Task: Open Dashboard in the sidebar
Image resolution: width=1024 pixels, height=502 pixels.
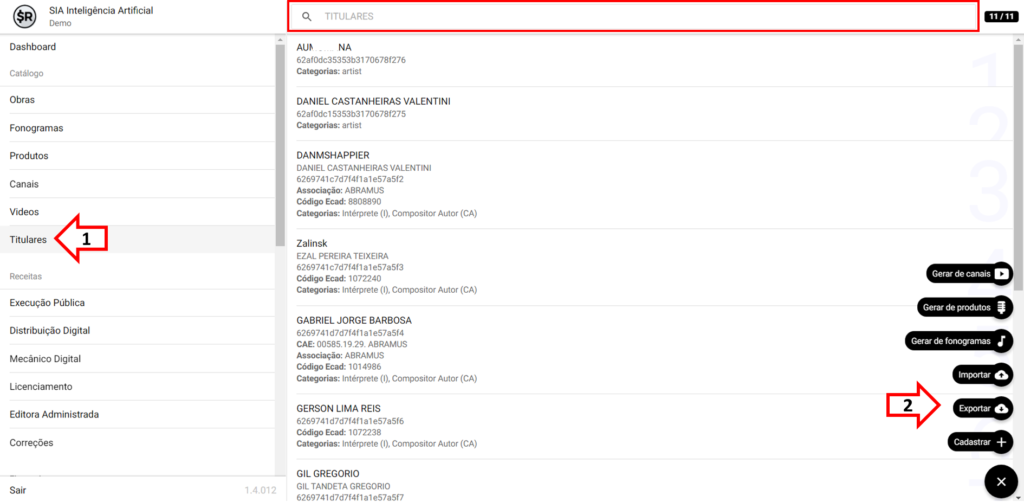Action: [x=33, y=47]
